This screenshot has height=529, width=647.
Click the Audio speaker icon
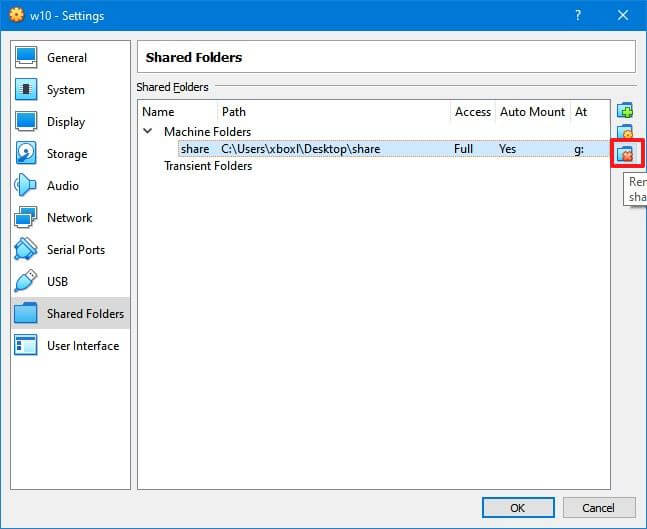[25, 185]
